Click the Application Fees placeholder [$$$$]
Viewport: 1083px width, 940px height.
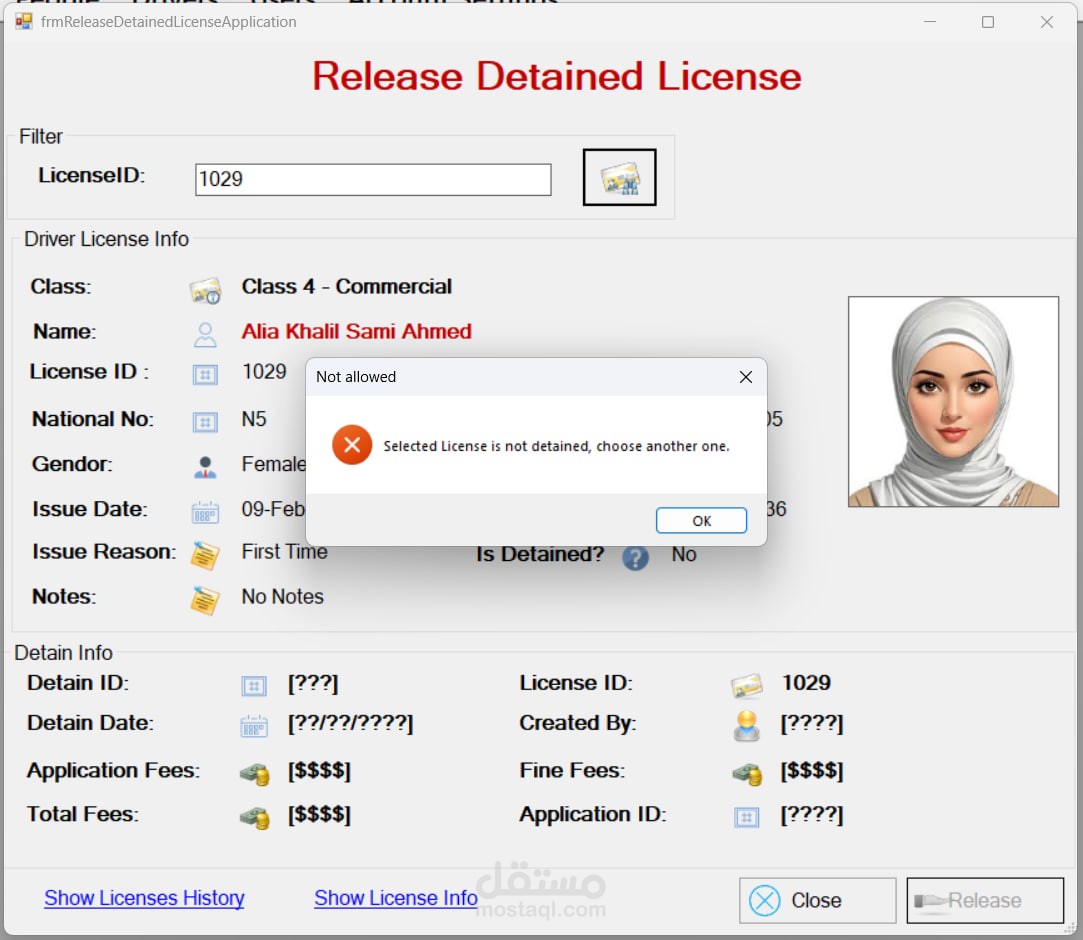[x=319, y=771]
